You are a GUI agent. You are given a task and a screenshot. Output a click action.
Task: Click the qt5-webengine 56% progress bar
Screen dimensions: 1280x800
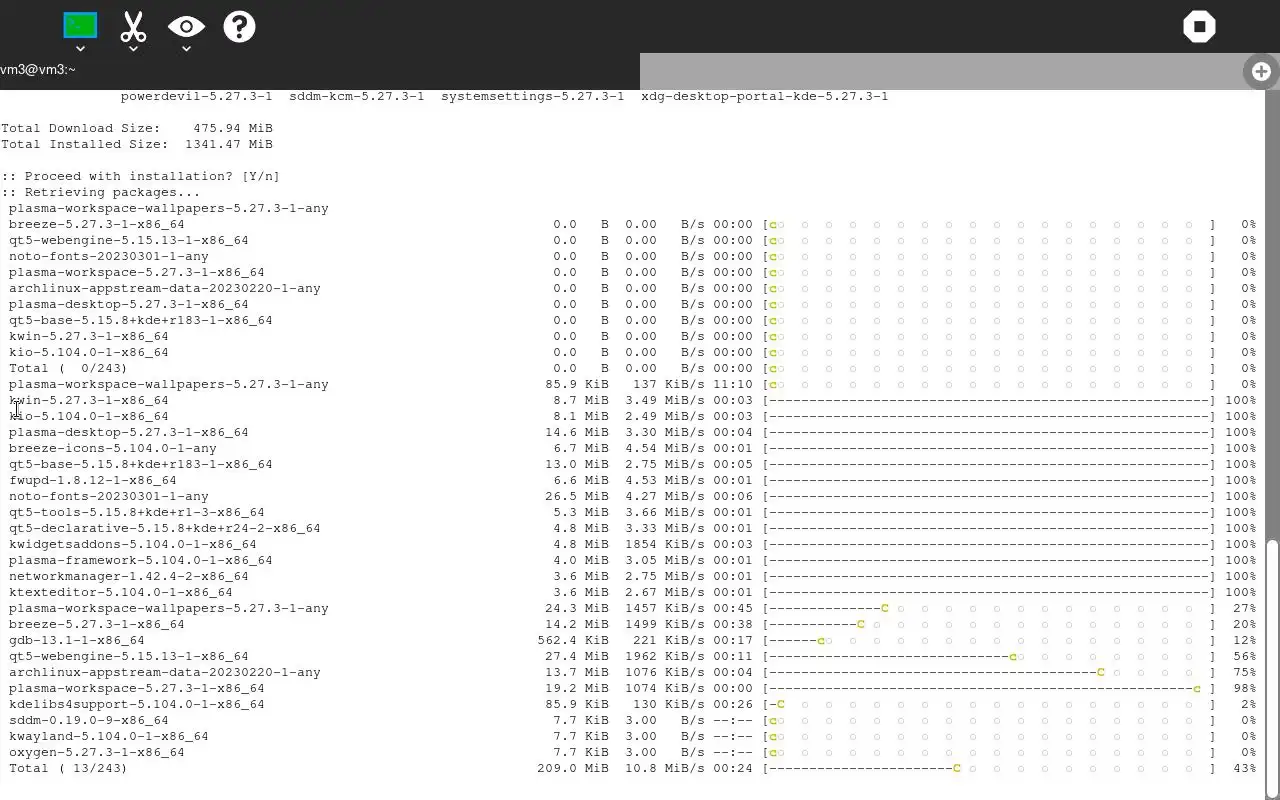click(x=990, y=656)
